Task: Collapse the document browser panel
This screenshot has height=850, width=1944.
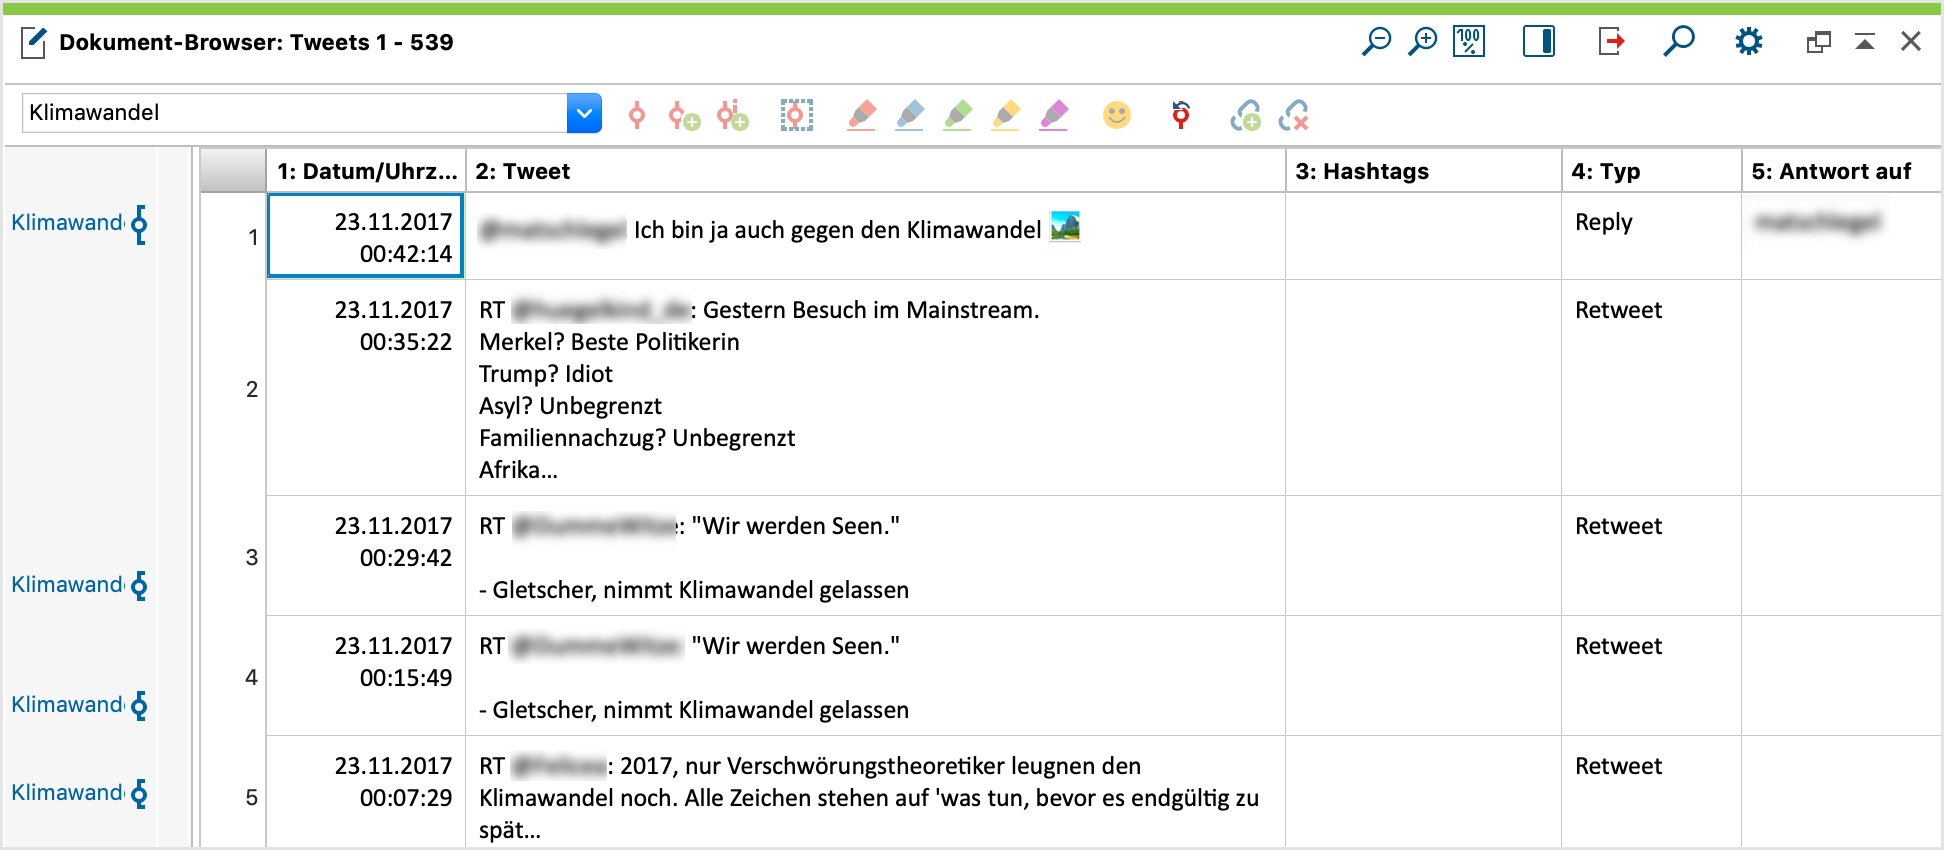Action: pyautogui.click(x=1865, y=41)
